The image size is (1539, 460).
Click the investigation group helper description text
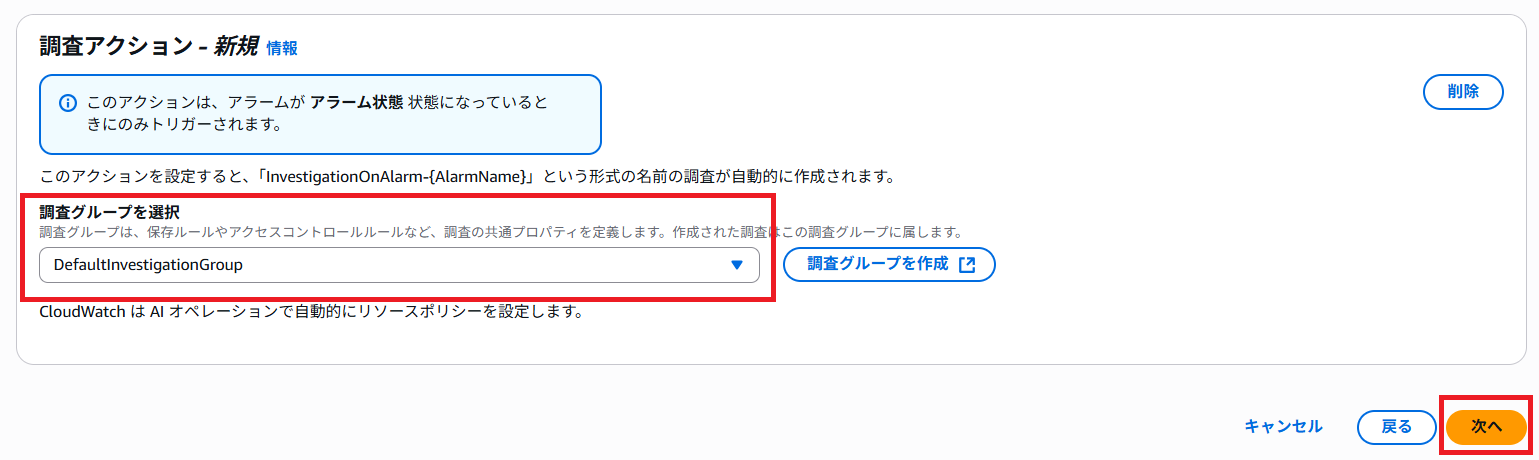point(500,232)
